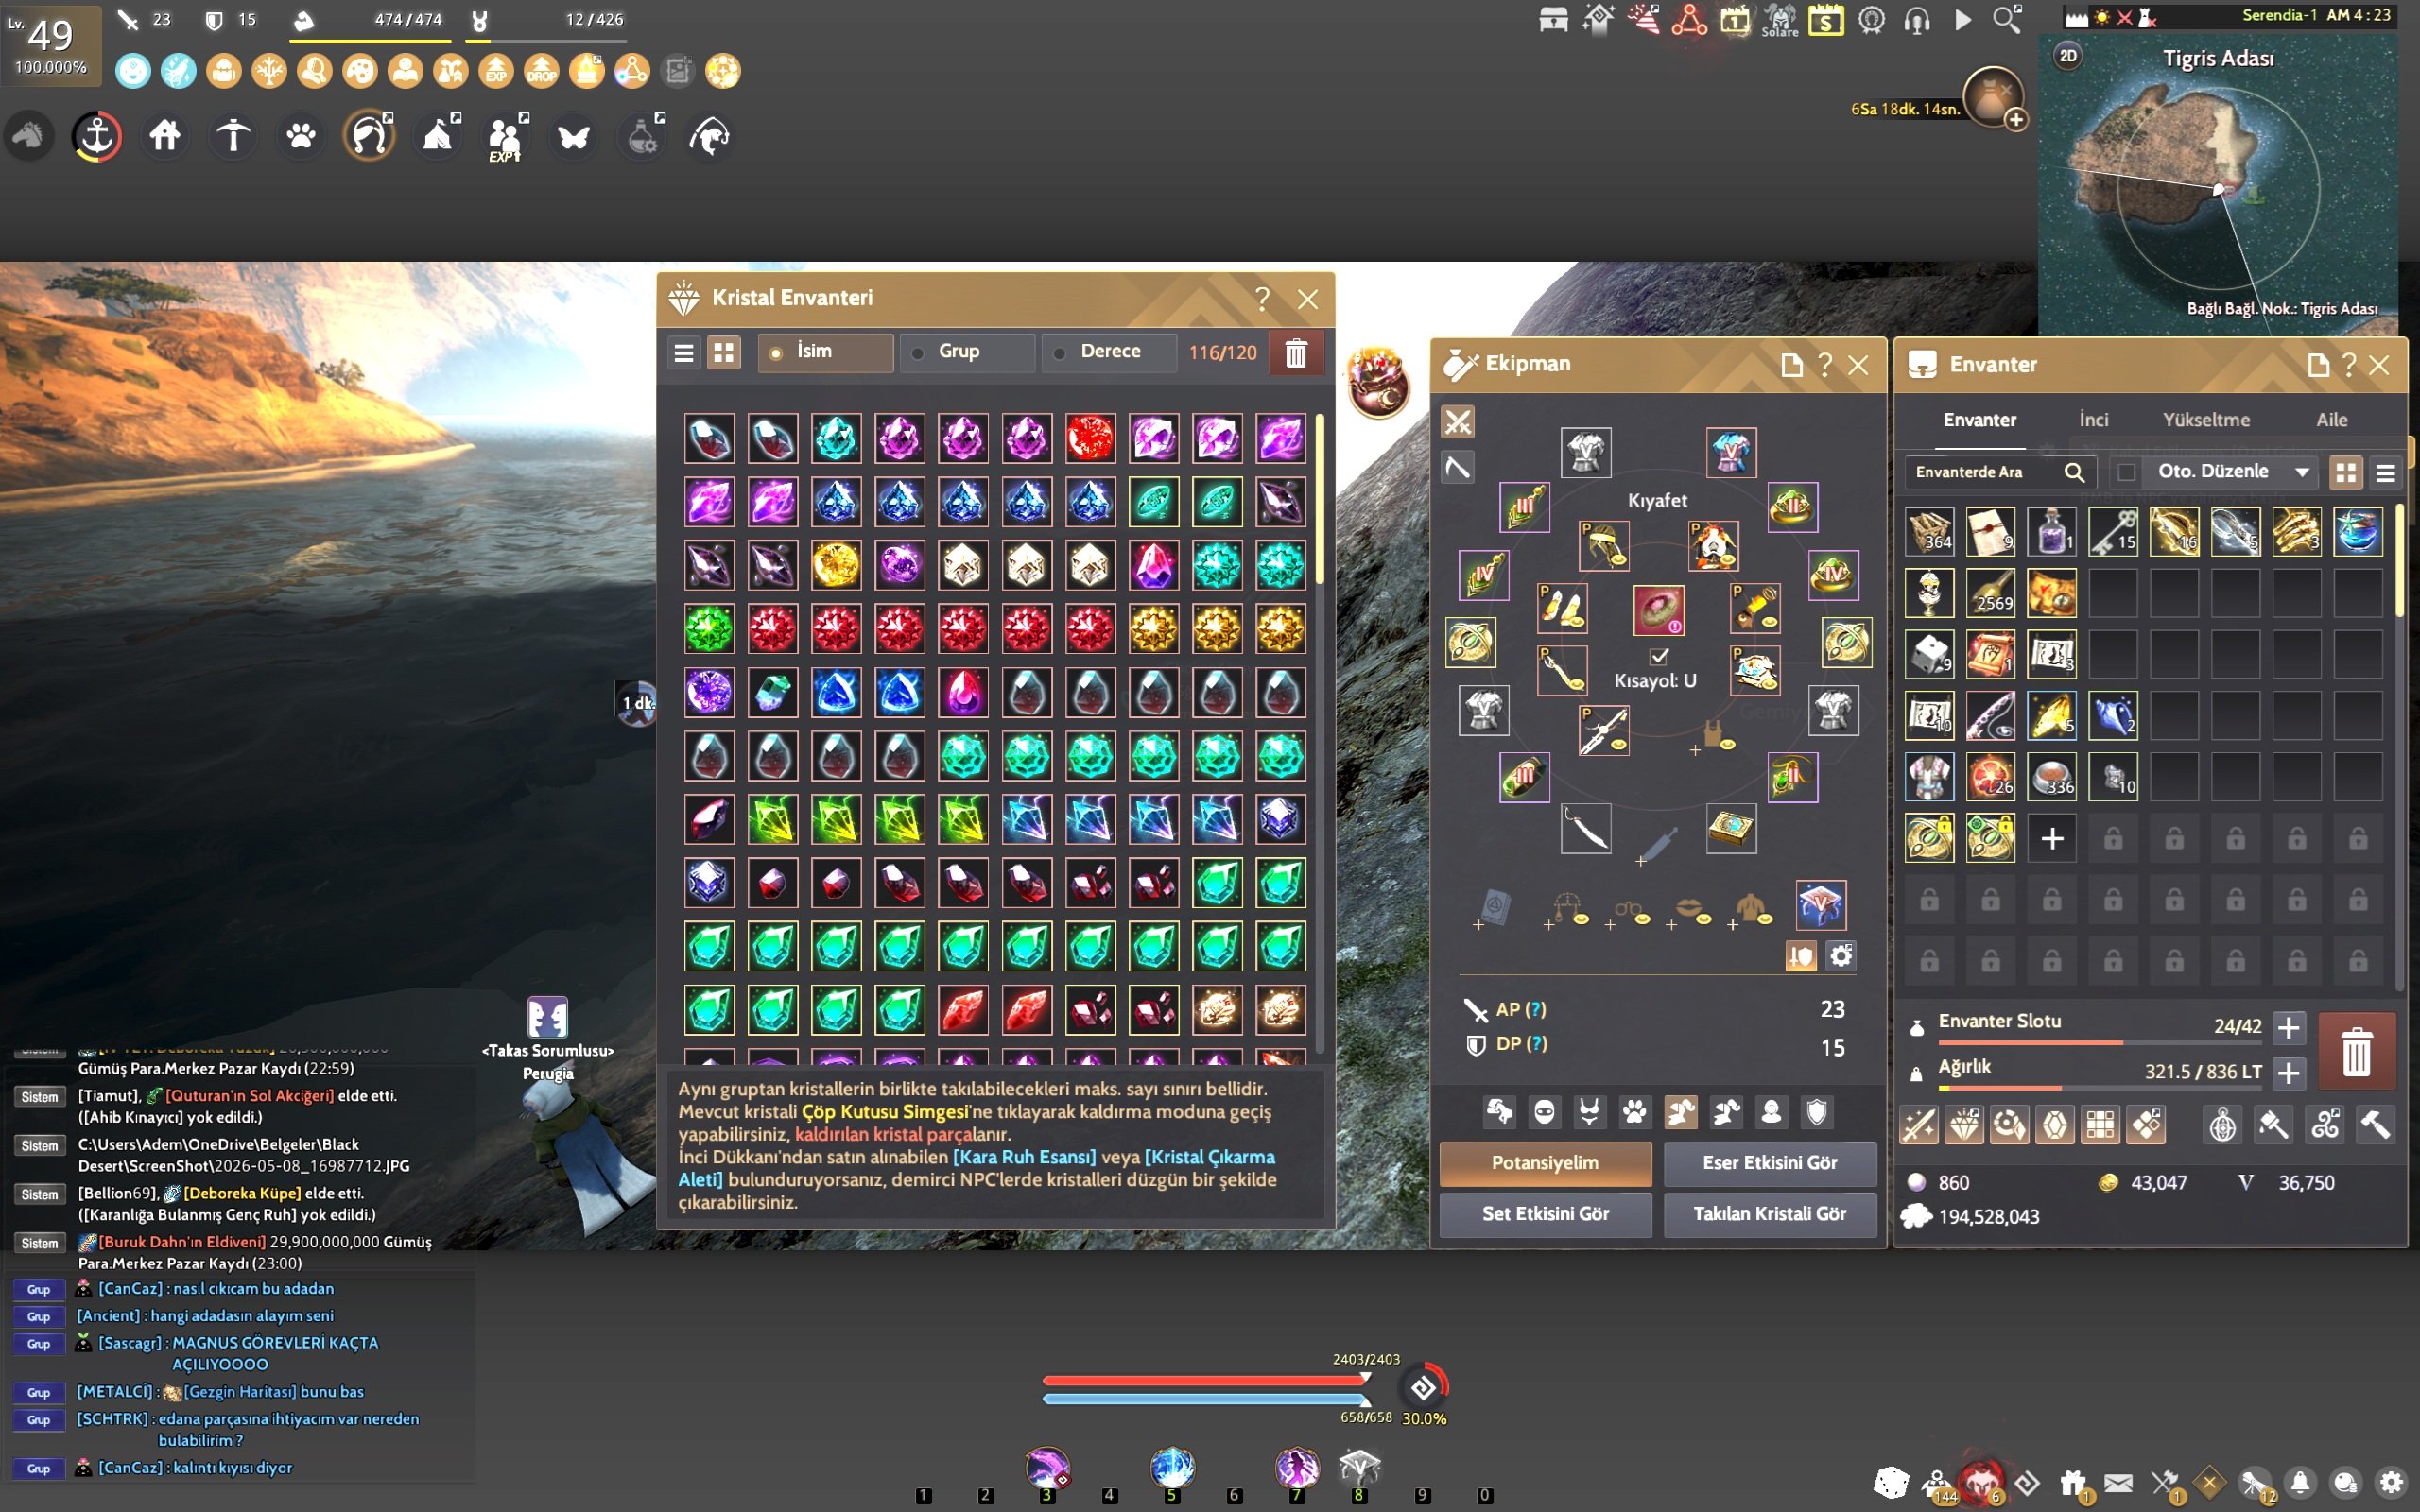Click the Takılan Kristali Gör button
This screenshot has width=2420, height=1512.
point(1769,1215)
